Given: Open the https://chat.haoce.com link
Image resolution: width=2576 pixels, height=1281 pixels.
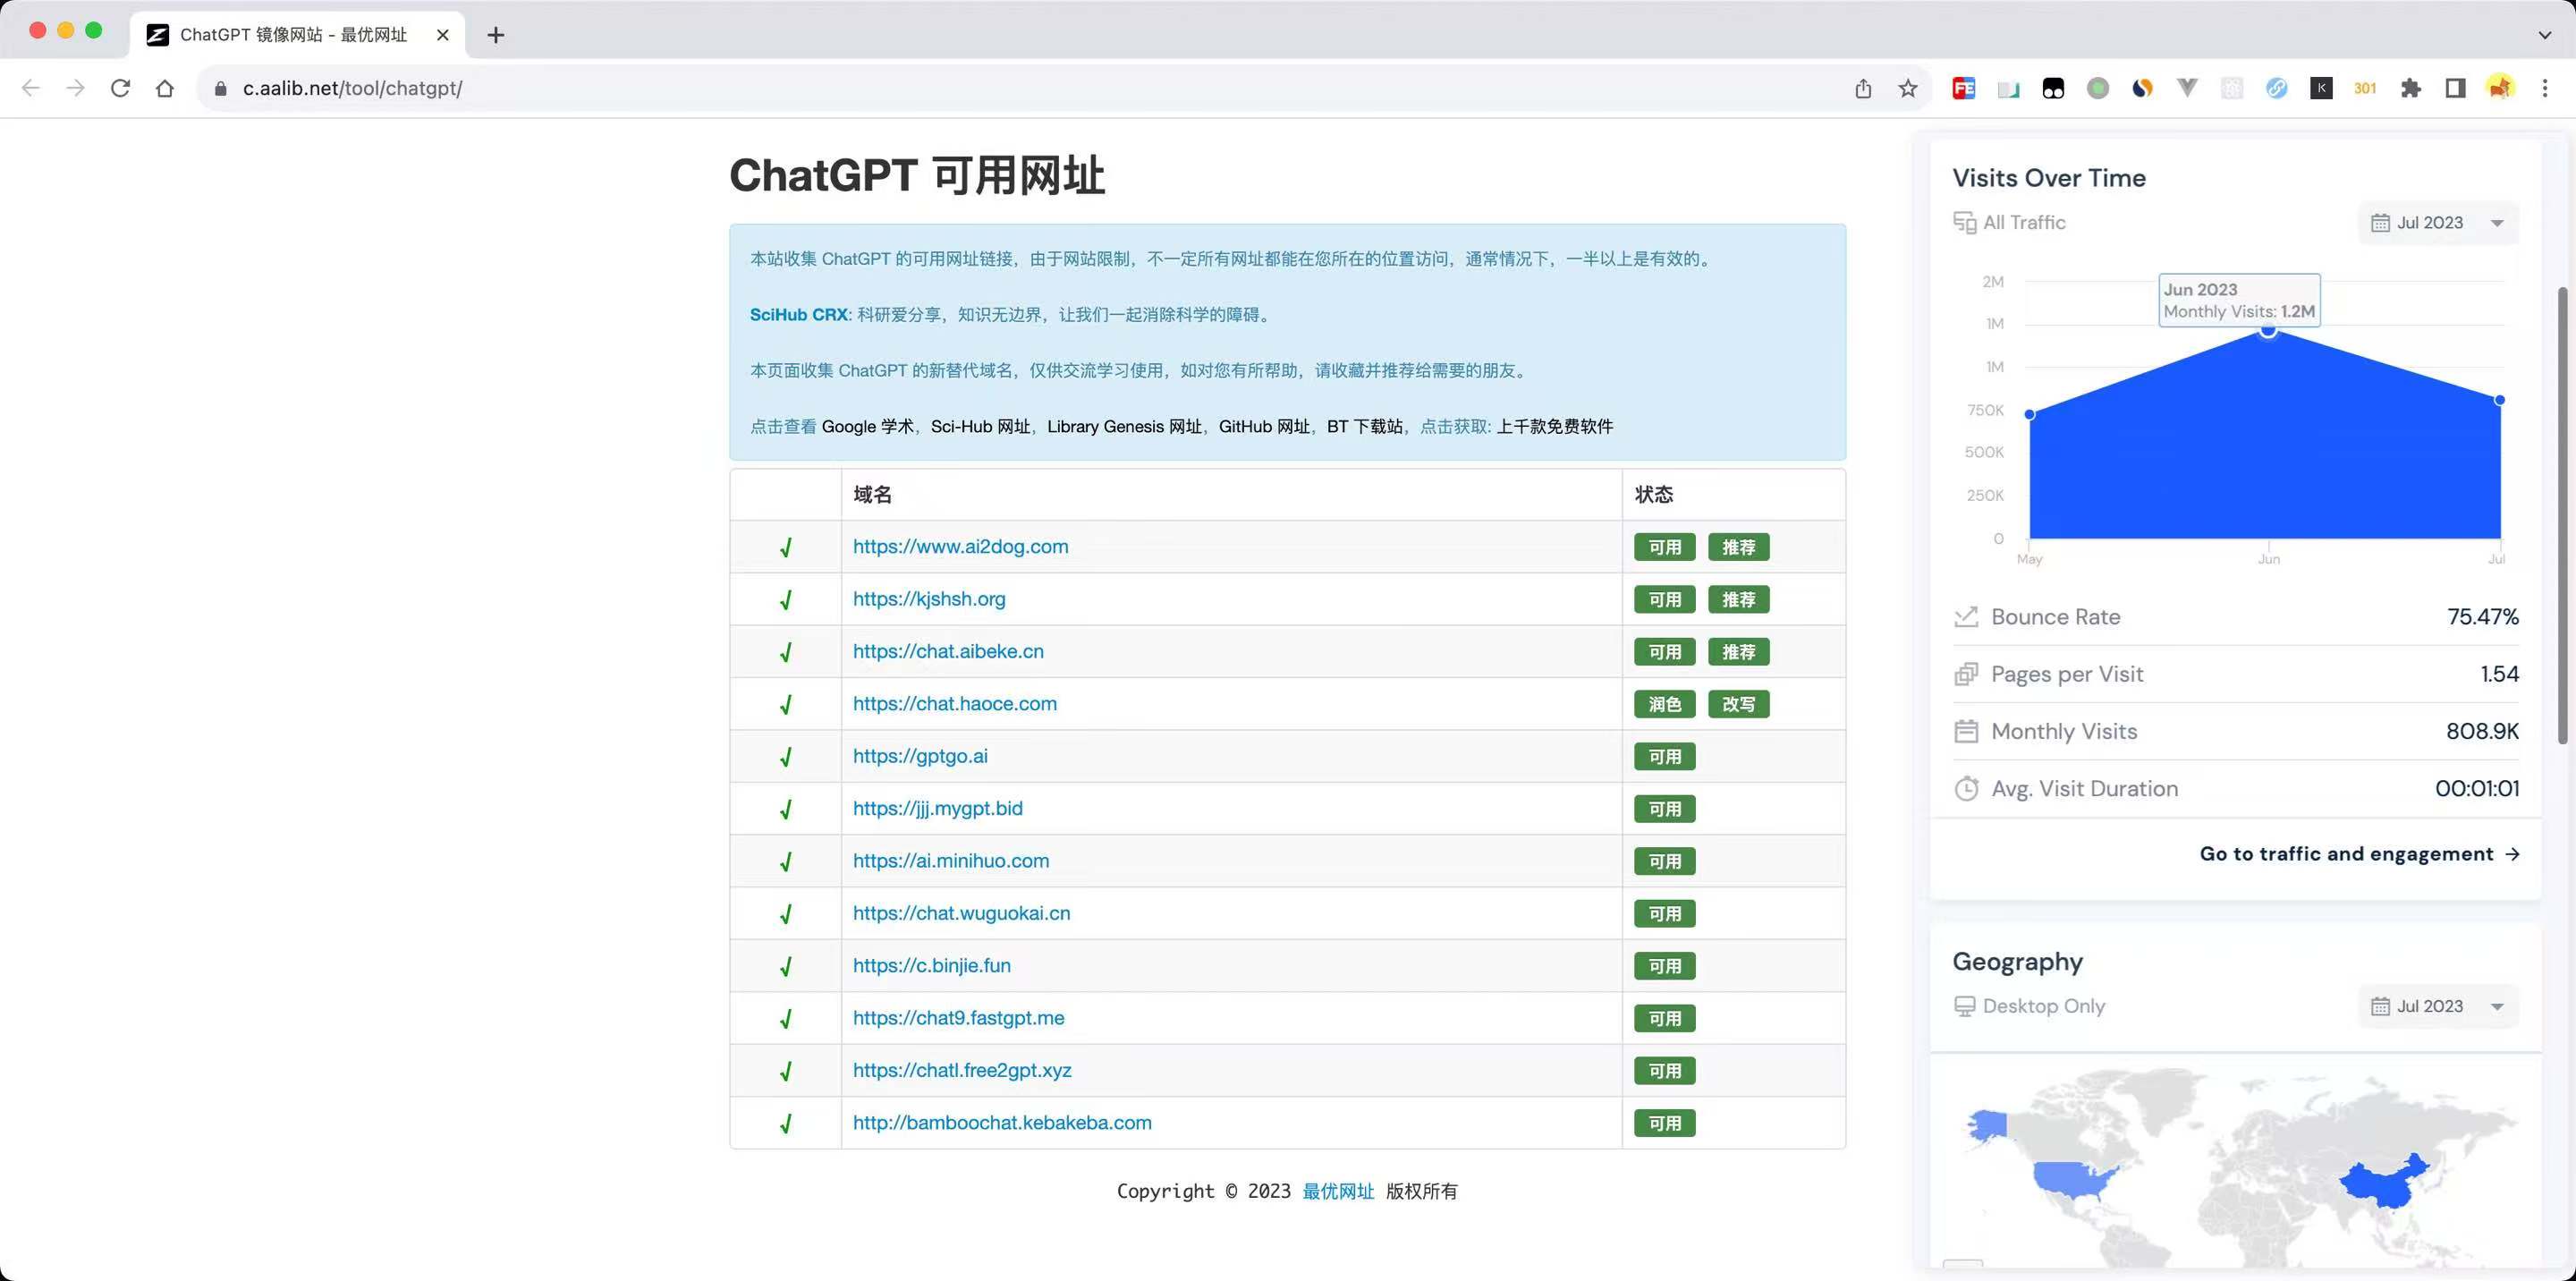Looking at the screenshot, I should click(x=954, y=703).
